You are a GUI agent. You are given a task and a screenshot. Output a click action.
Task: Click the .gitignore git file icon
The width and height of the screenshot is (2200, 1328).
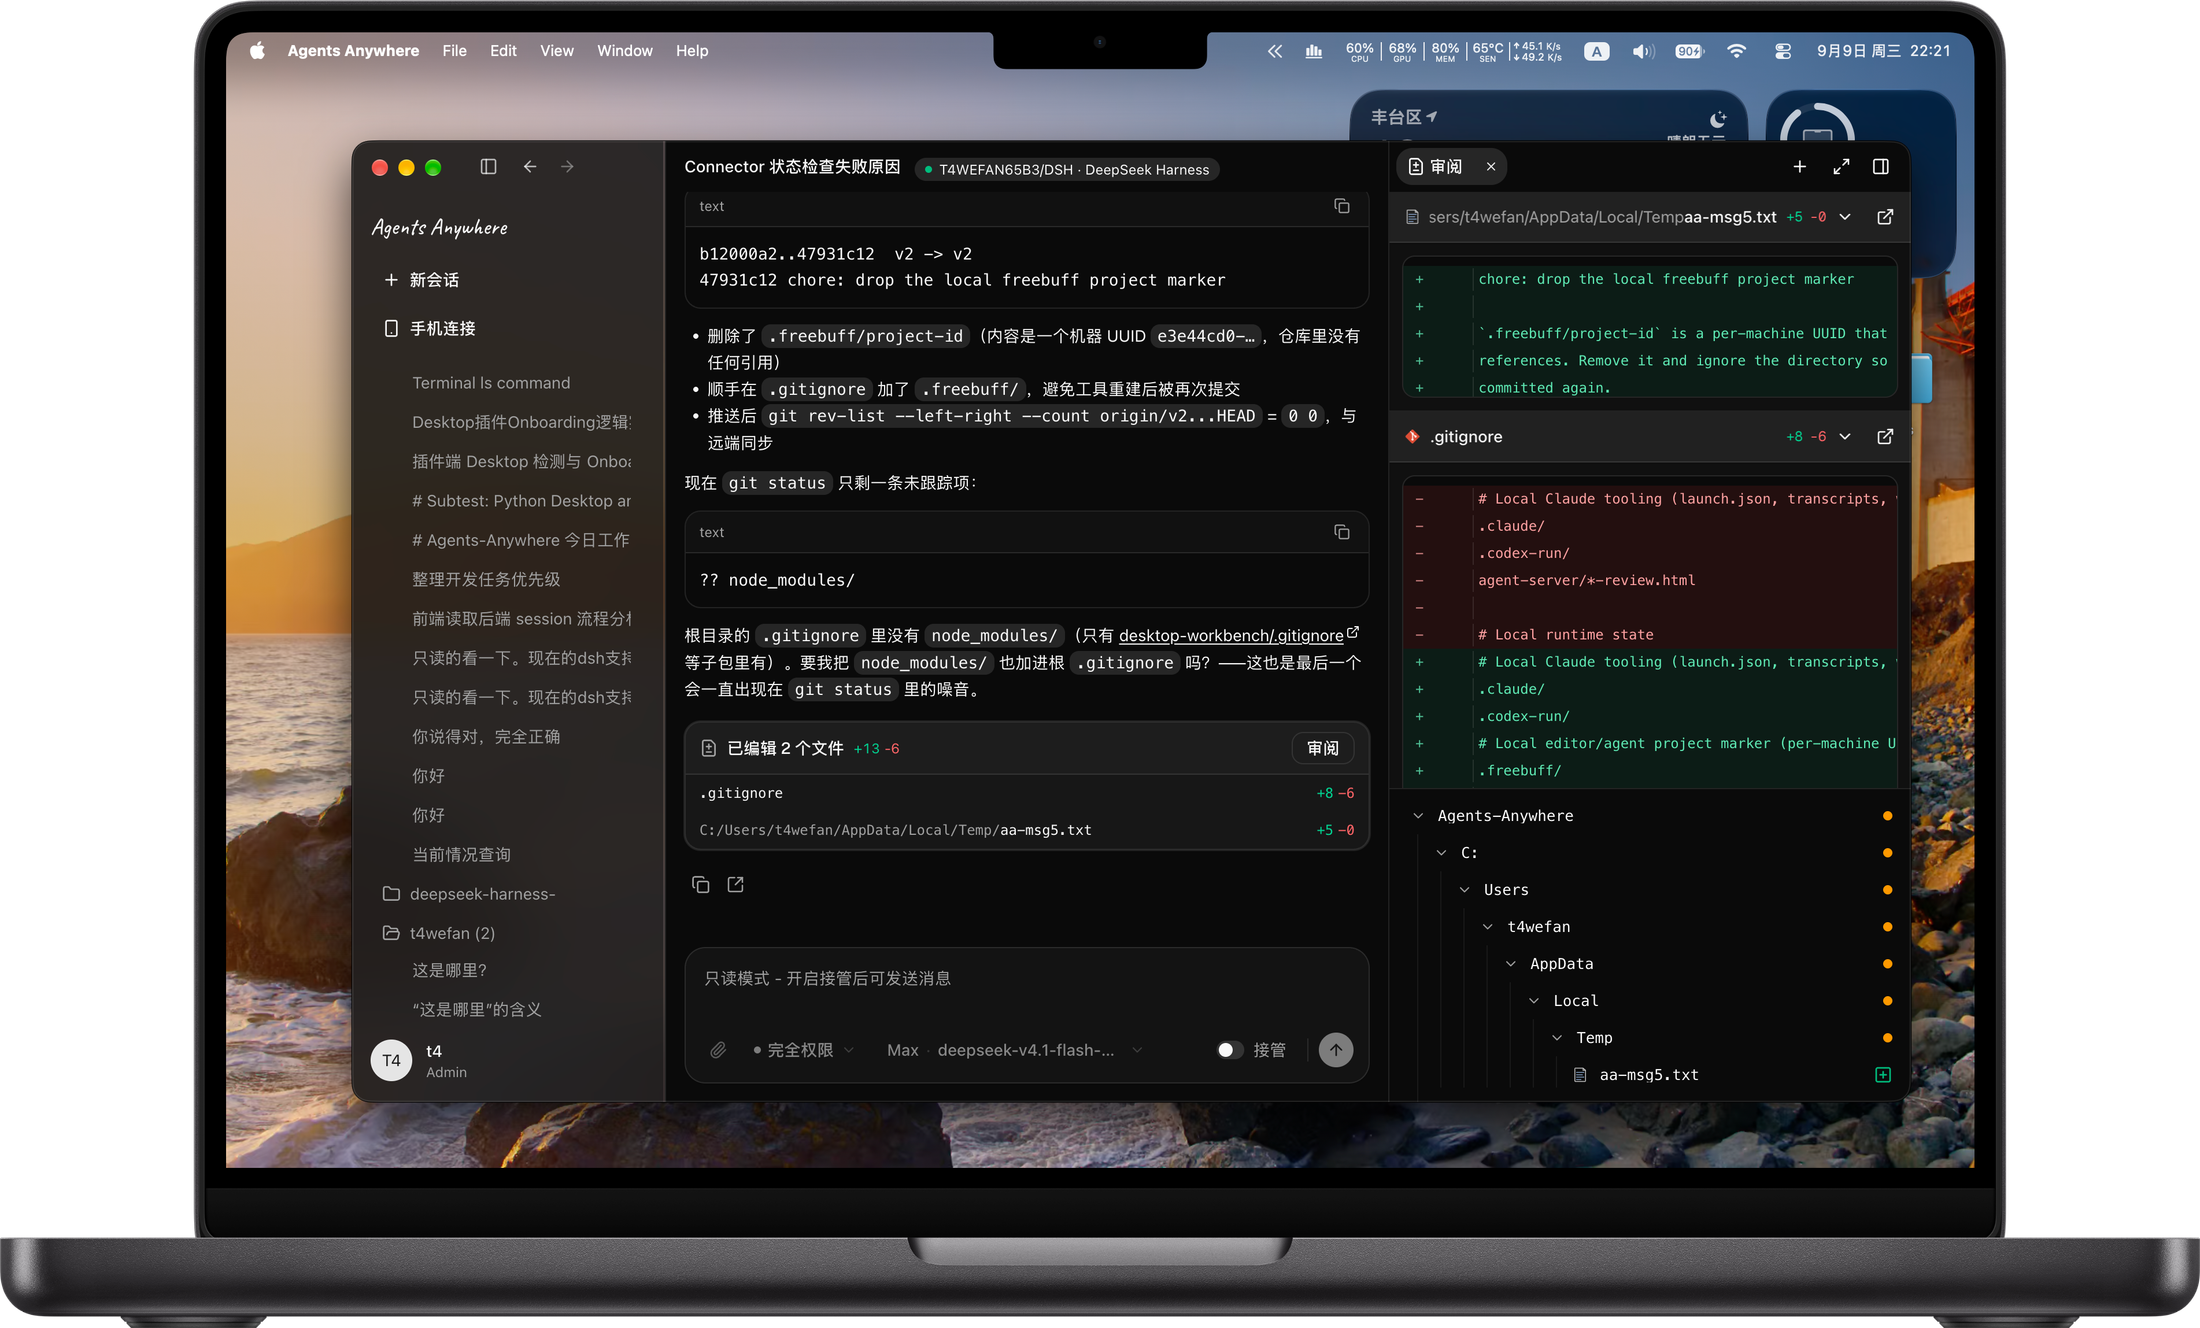pyautogui.click(x=1412, y=437)
